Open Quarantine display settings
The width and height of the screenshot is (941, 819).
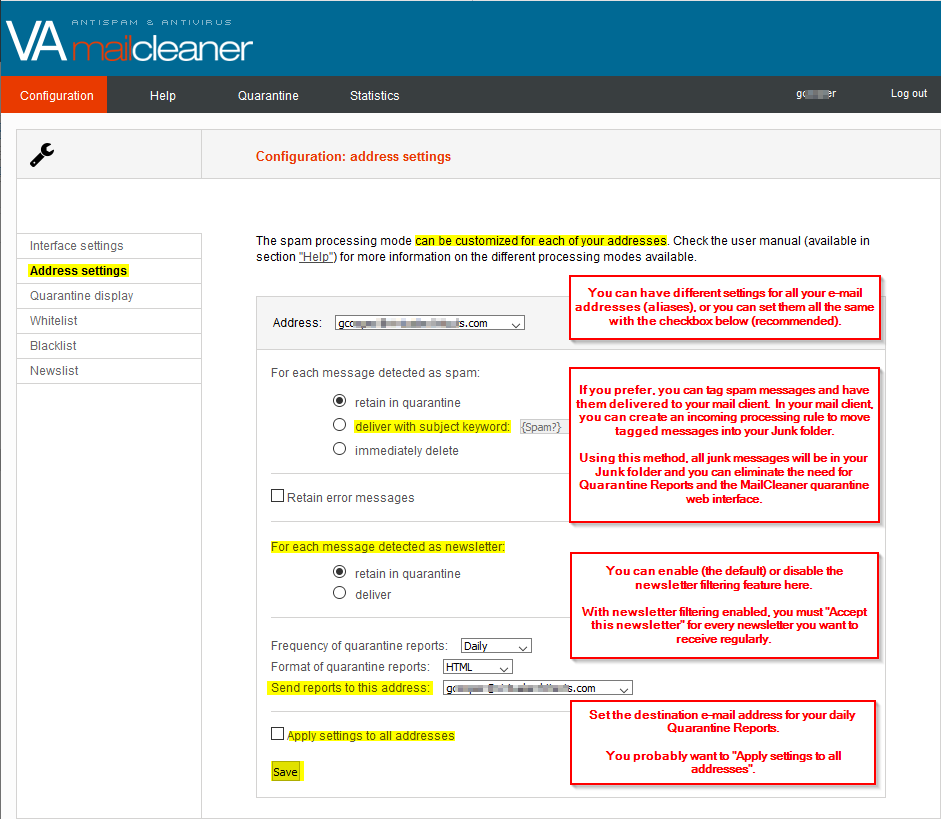point(109,296)
